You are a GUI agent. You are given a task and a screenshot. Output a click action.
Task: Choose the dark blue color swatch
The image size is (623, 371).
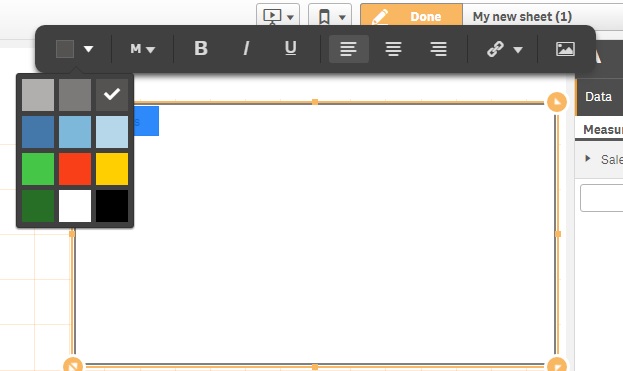38,132
